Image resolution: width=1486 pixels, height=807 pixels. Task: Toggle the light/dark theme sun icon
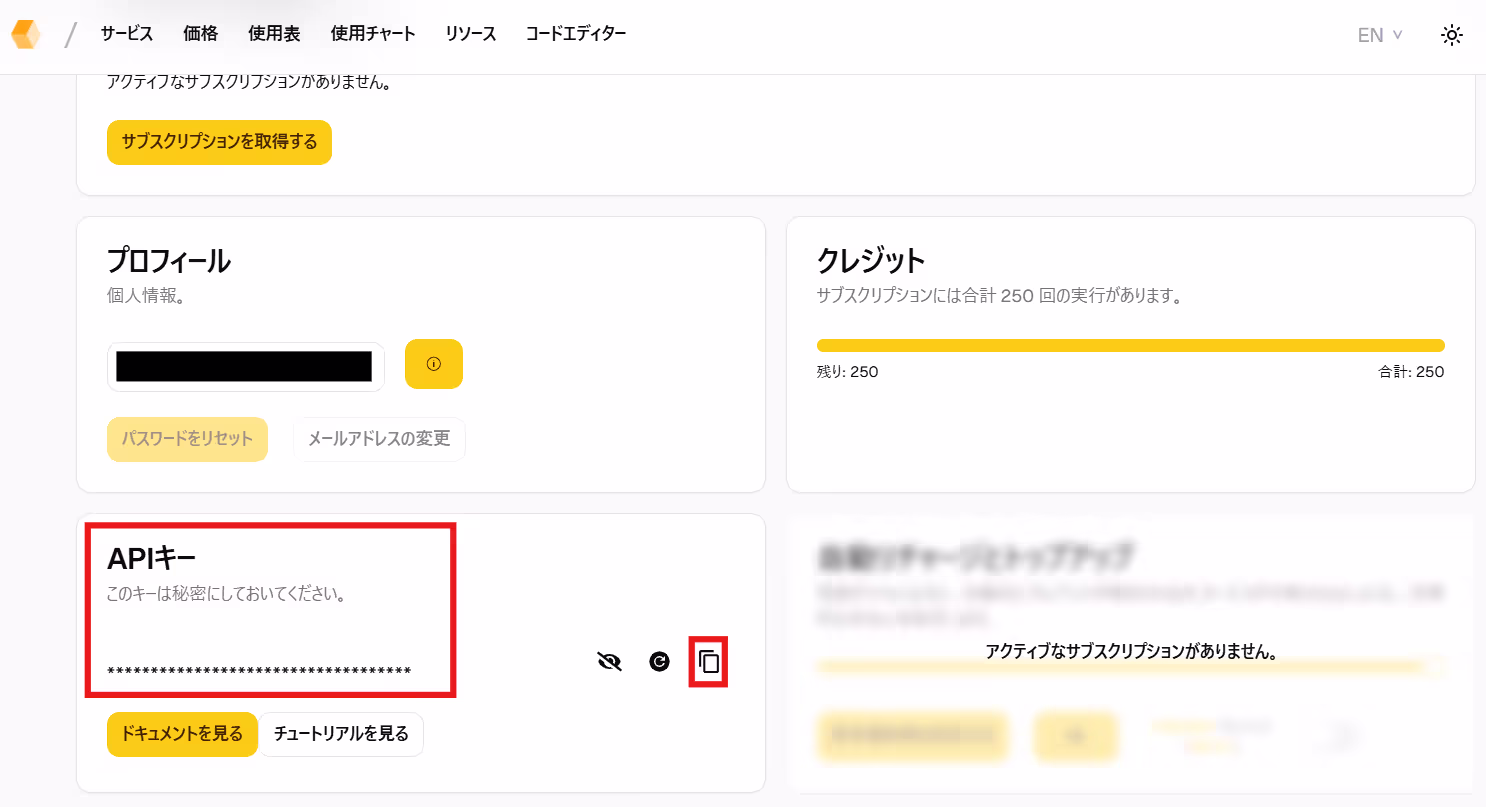click(1452, 35)
